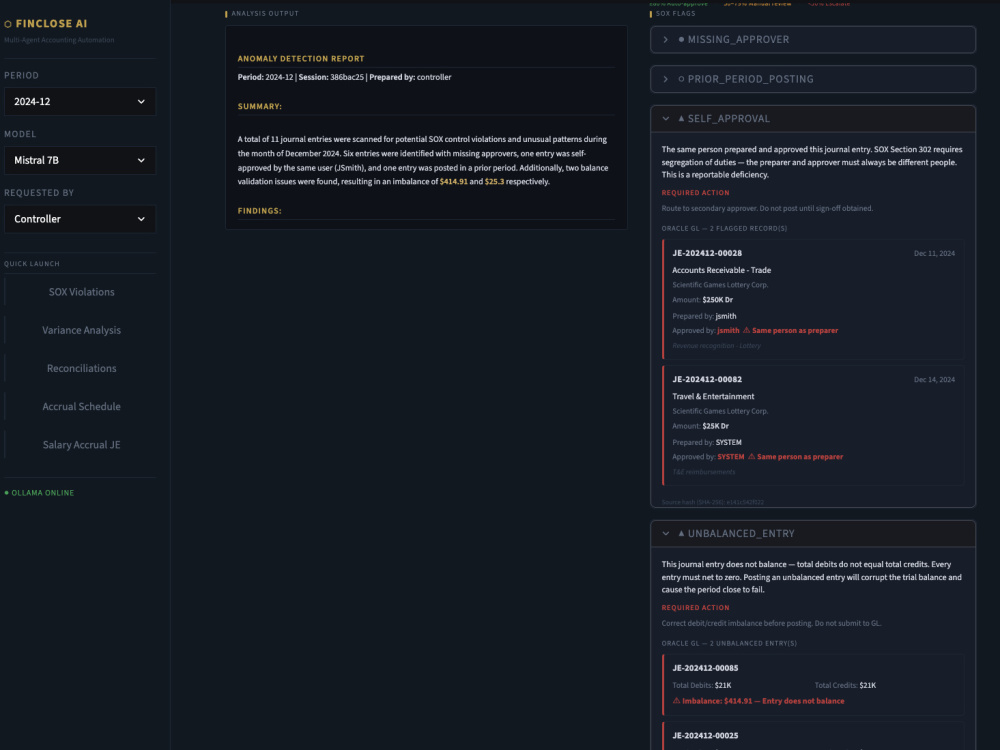Image resolution: width=1000 pixels, height=750 pixels.
Task: Launch Salary Accrual JE quick action
Action: click(81, 445)
